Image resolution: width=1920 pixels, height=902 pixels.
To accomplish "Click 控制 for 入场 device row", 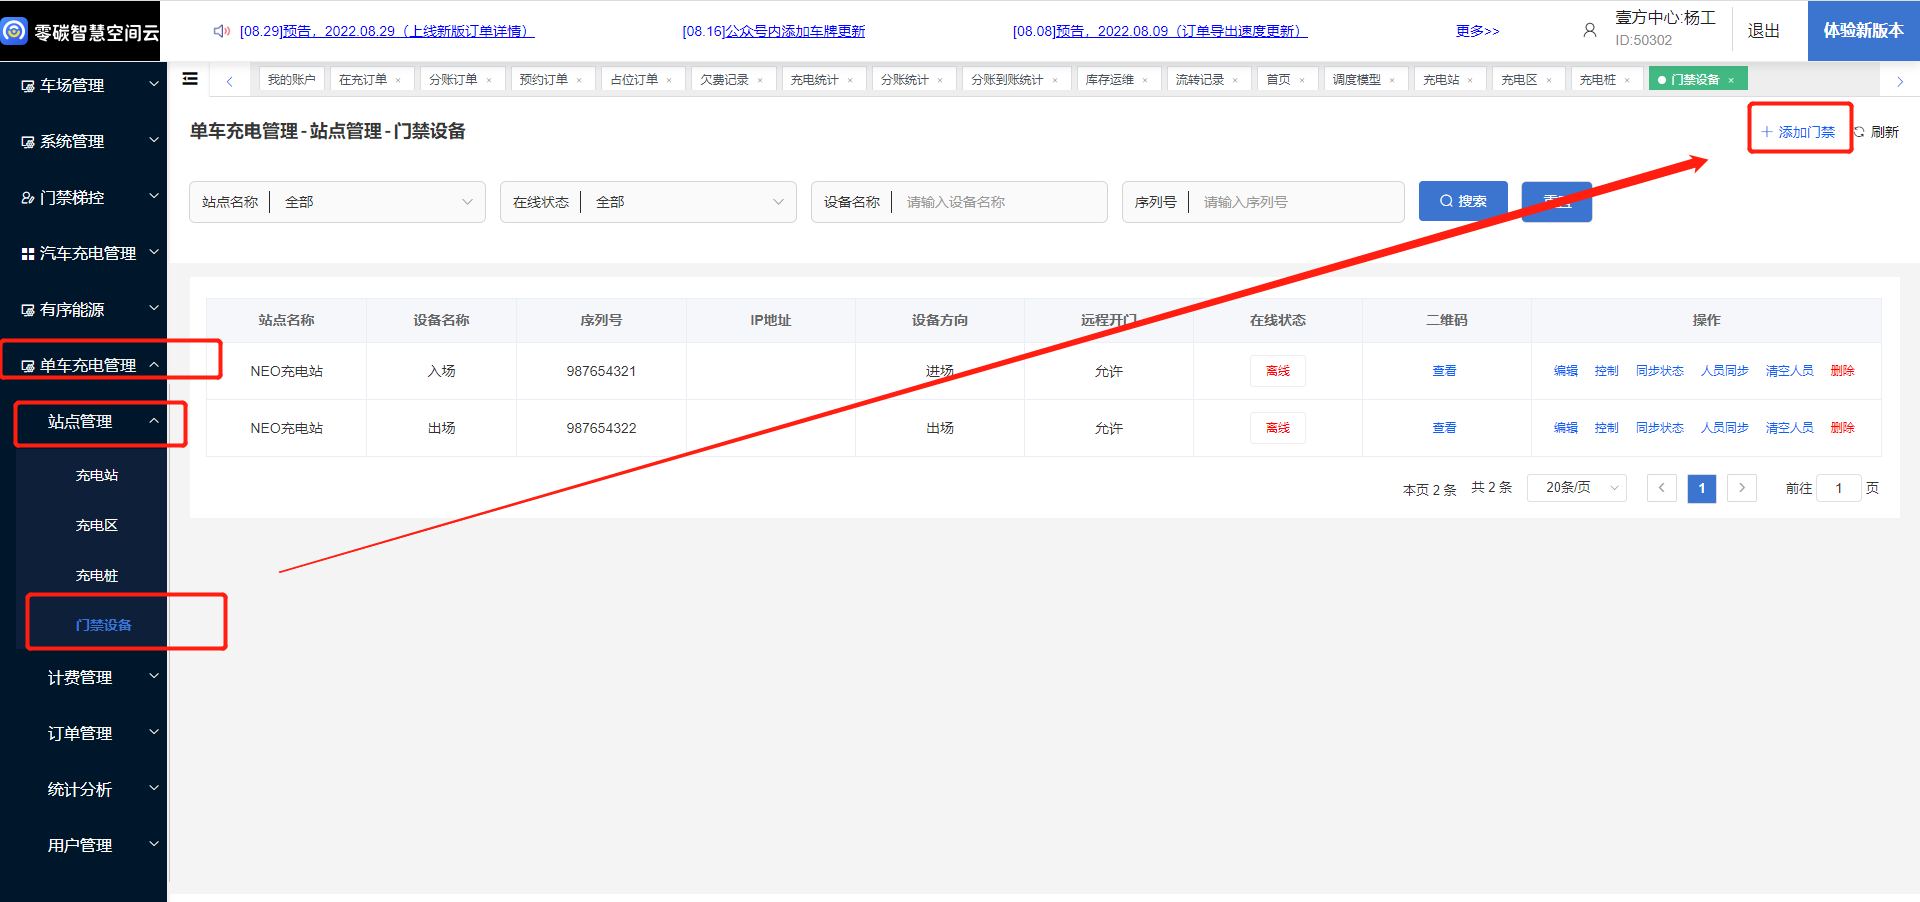I will [x=1607, y=371].
